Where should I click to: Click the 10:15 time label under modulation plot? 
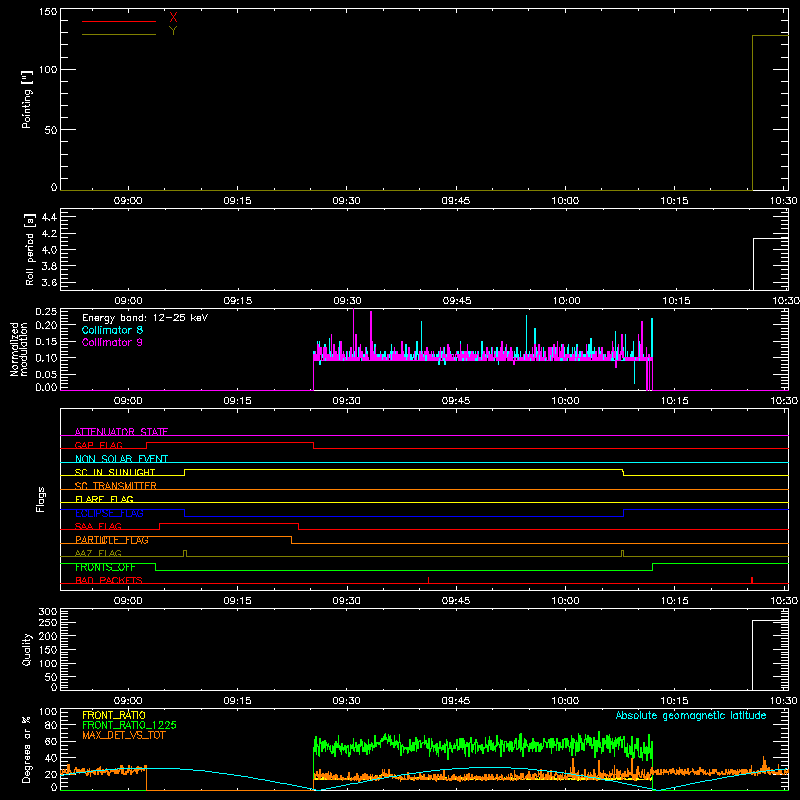(674, 401)
